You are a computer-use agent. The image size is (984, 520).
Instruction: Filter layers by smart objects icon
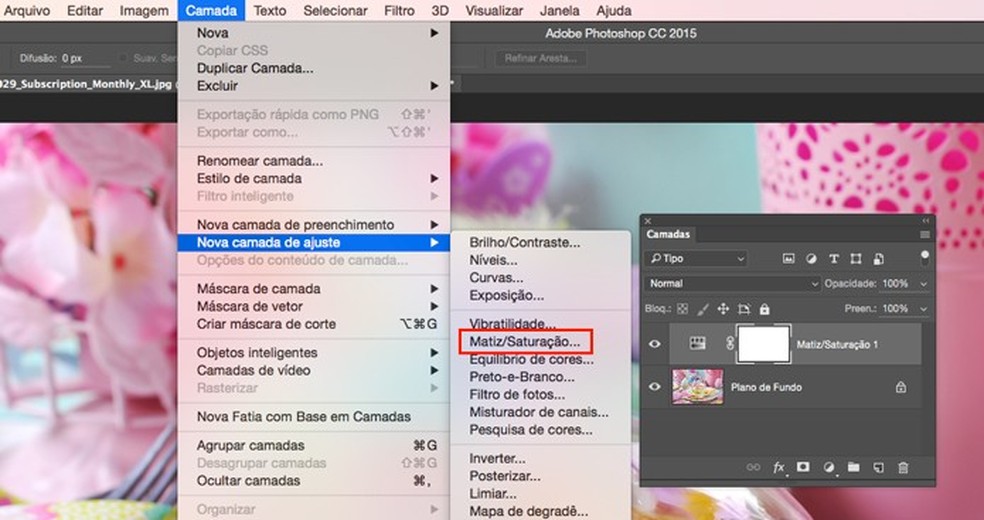point(879,258)
